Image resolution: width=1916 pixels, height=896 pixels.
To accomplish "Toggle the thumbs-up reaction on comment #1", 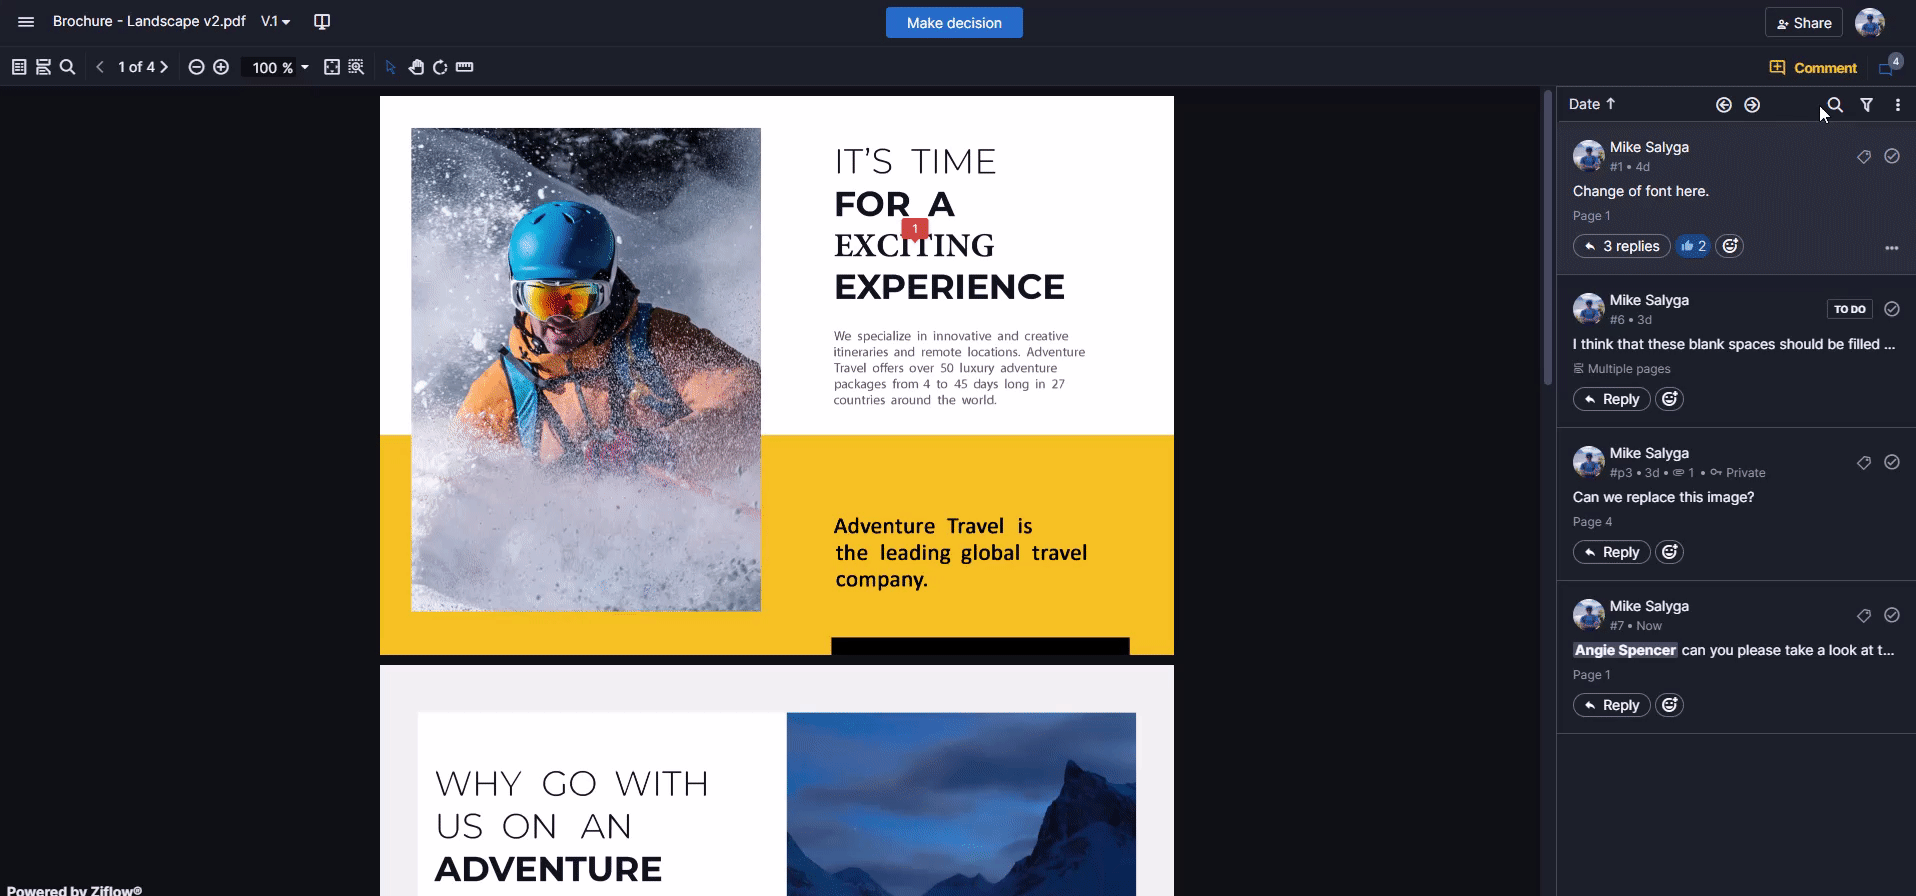I will click(x=1693, y=246).
